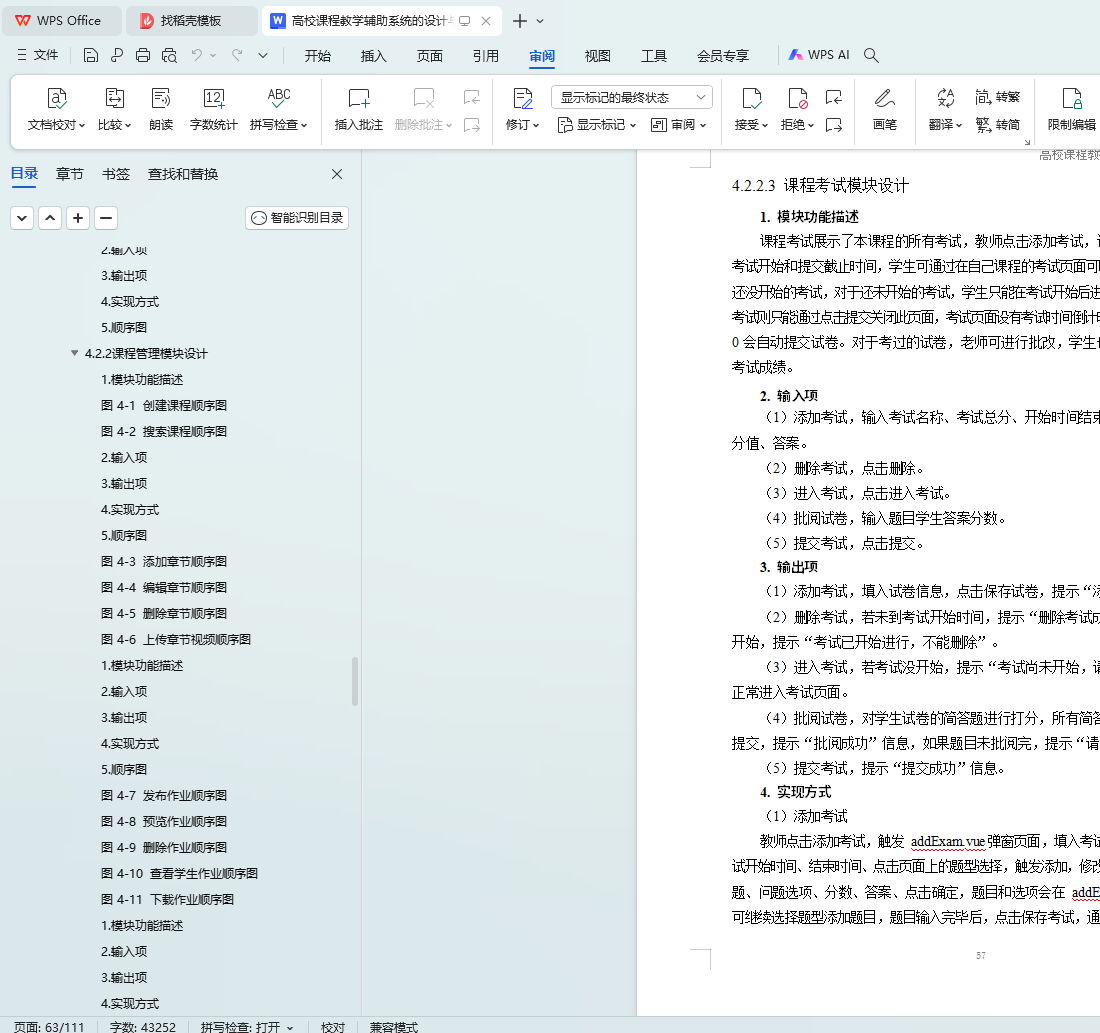Click the Redo arrow icon

coord(237,55)
